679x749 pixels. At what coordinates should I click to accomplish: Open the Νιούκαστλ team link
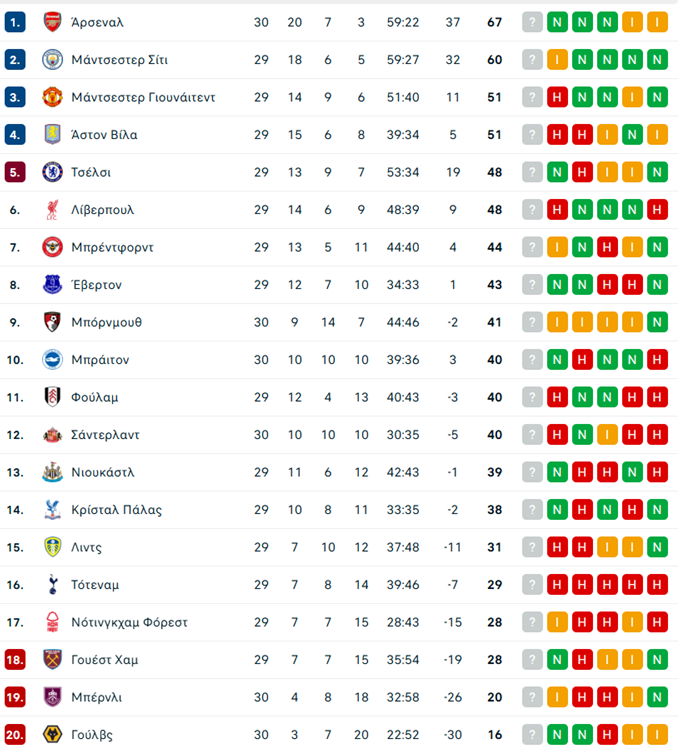102,472
